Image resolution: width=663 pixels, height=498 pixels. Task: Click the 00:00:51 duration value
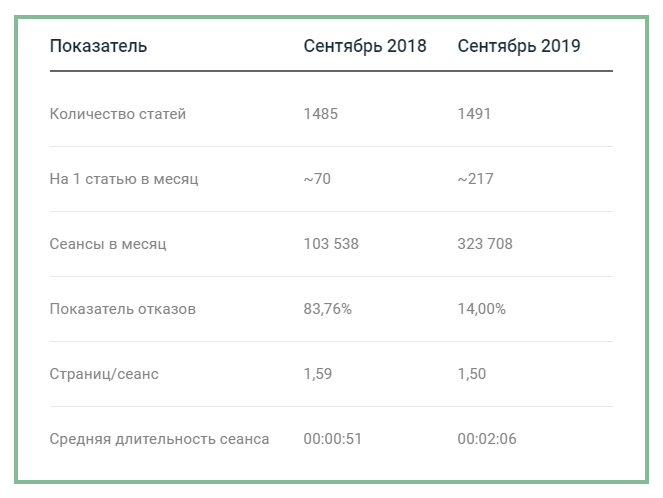coord(333,439)
